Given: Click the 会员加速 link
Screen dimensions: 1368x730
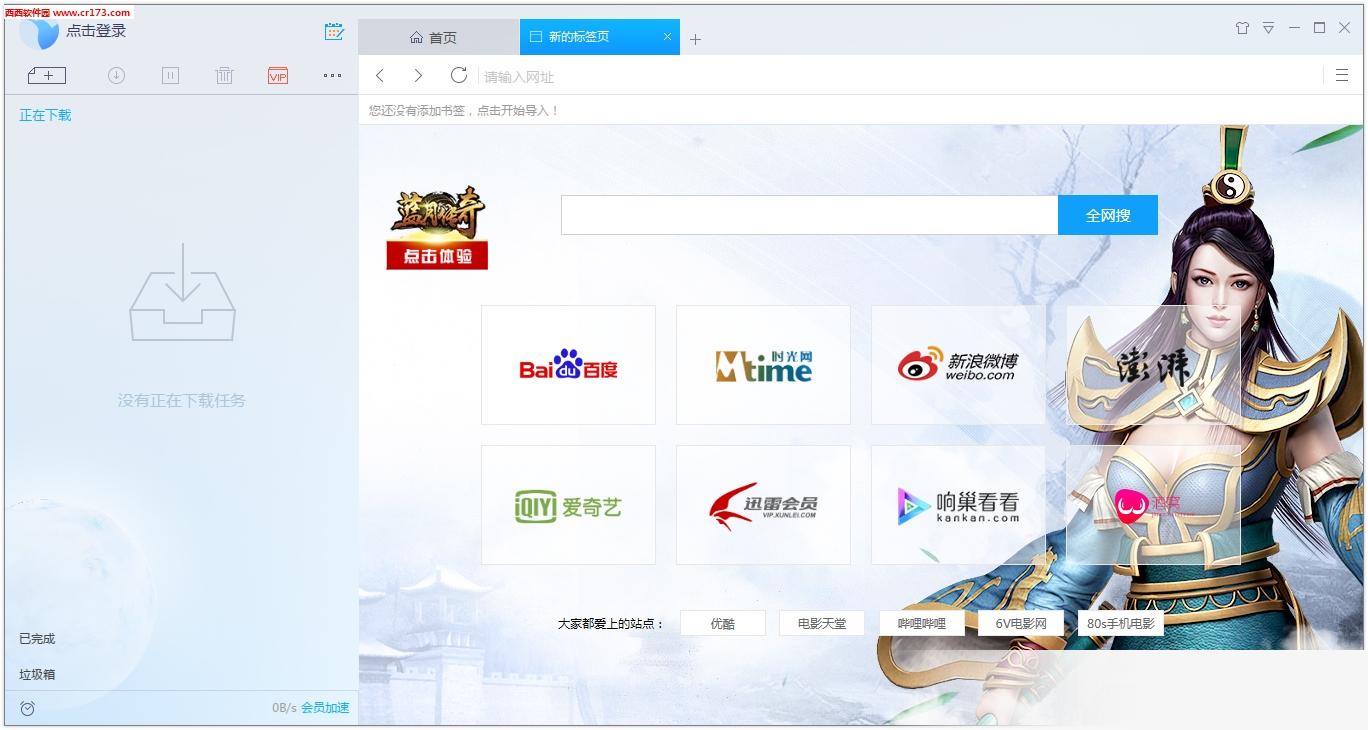Looking at the screenshot, I should tap(325, 708).
